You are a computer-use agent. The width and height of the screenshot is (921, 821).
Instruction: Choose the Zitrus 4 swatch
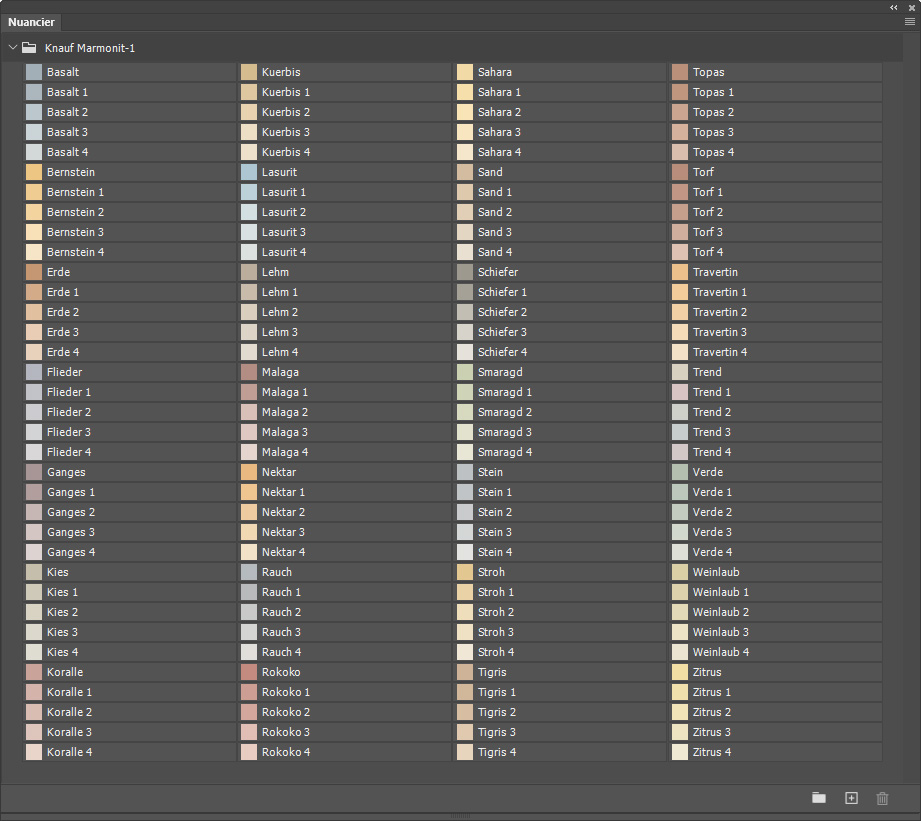(x=680, y=752)
